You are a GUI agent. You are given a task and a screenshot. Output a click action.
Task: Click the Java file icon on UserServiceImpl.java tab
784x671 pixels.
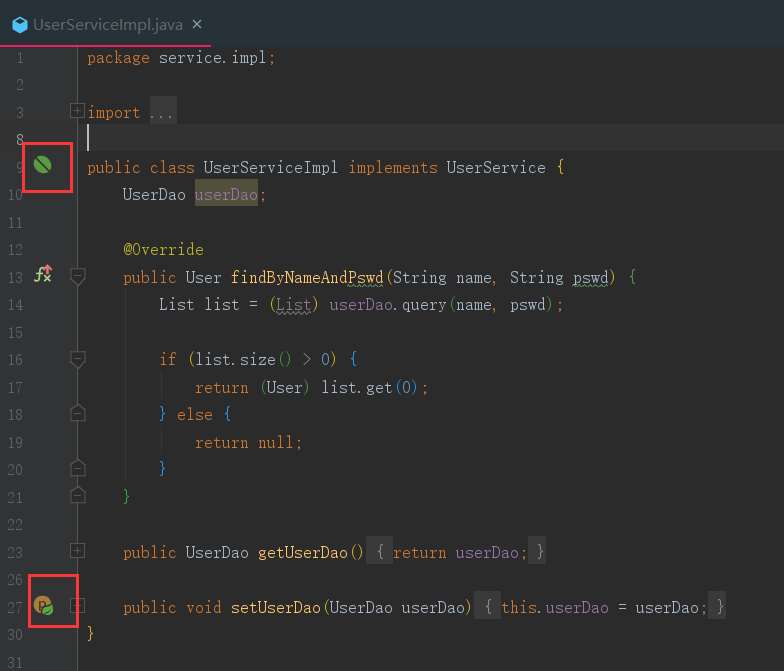20,24
